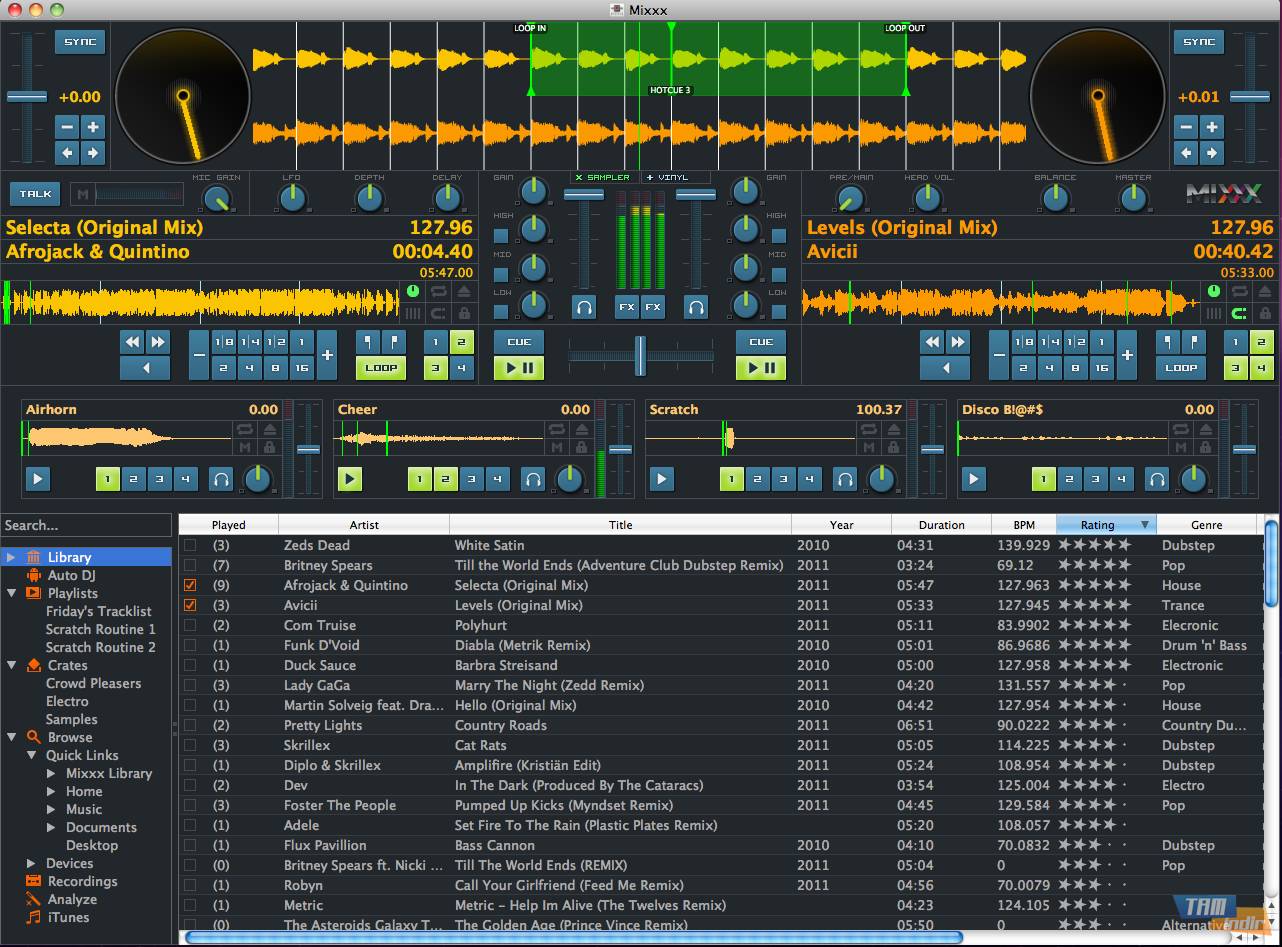Toggle left deck HIGH EQ kill button
The width and height of the screenshot is (1282, 947).
(x=501, y=236)
